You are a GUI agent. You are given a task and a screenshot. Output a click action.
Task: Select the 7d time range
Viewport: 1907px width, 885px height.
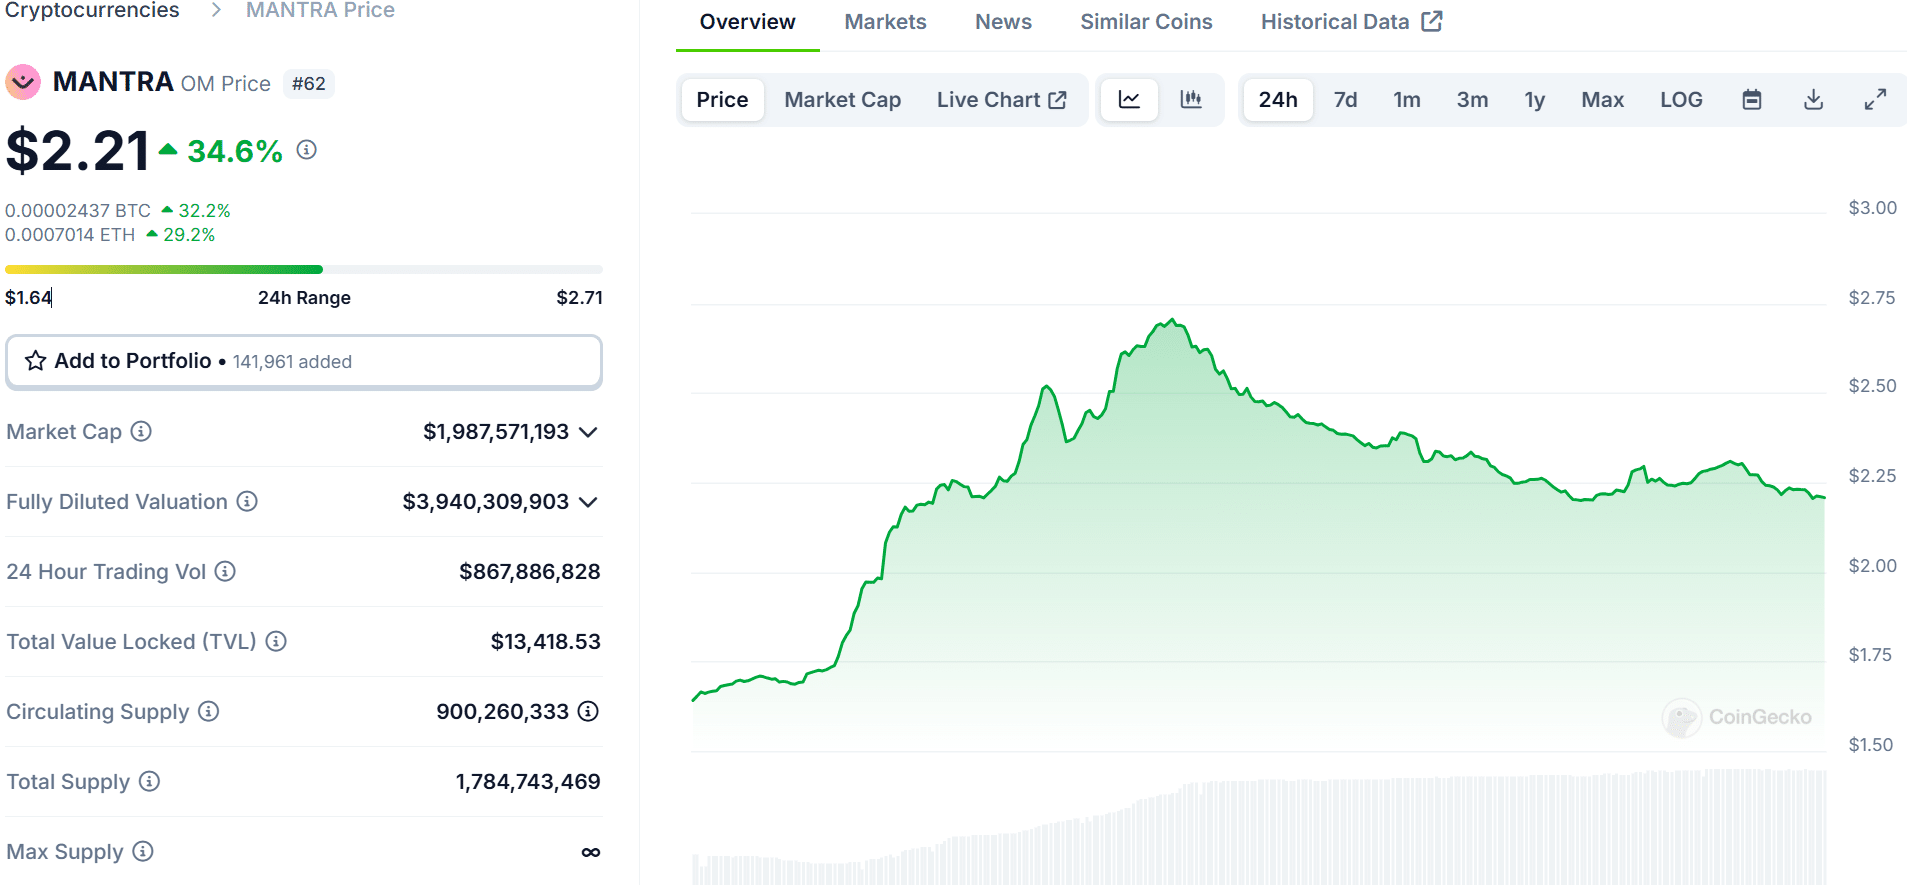coord(1345,100)
